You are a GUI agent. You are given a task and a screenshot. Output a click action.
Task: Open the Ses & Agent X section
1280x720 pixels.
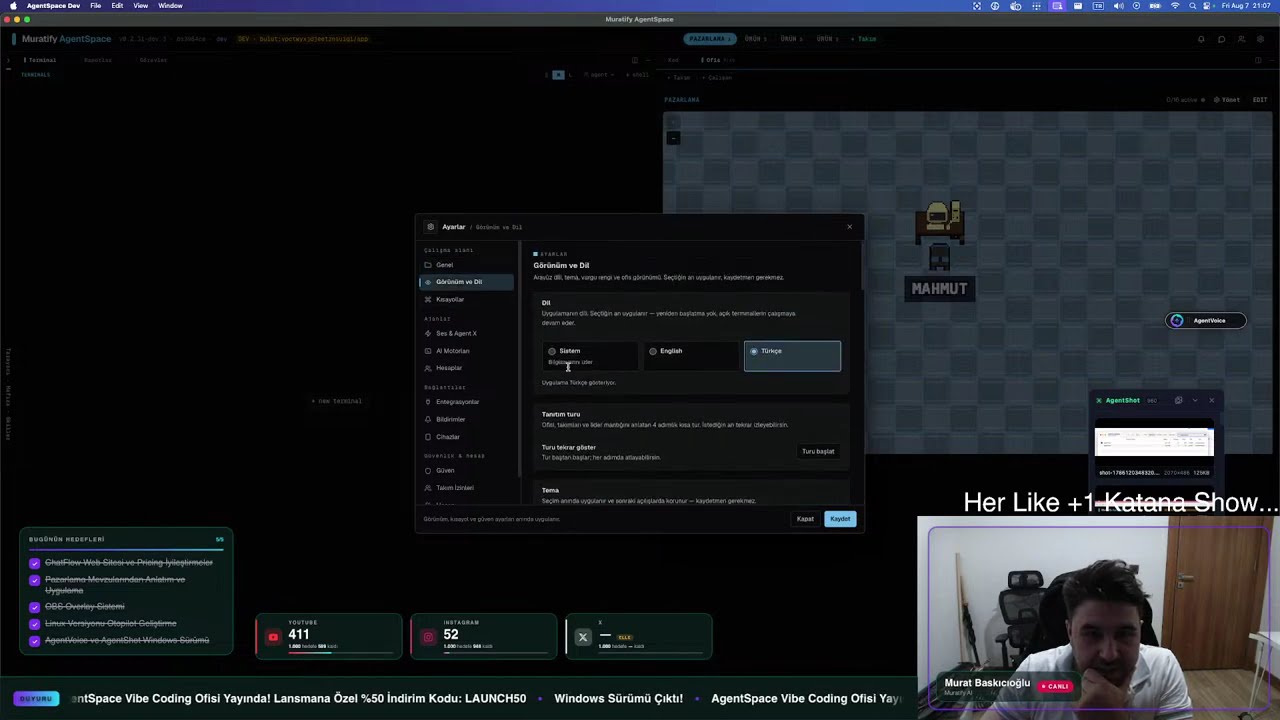466,333
